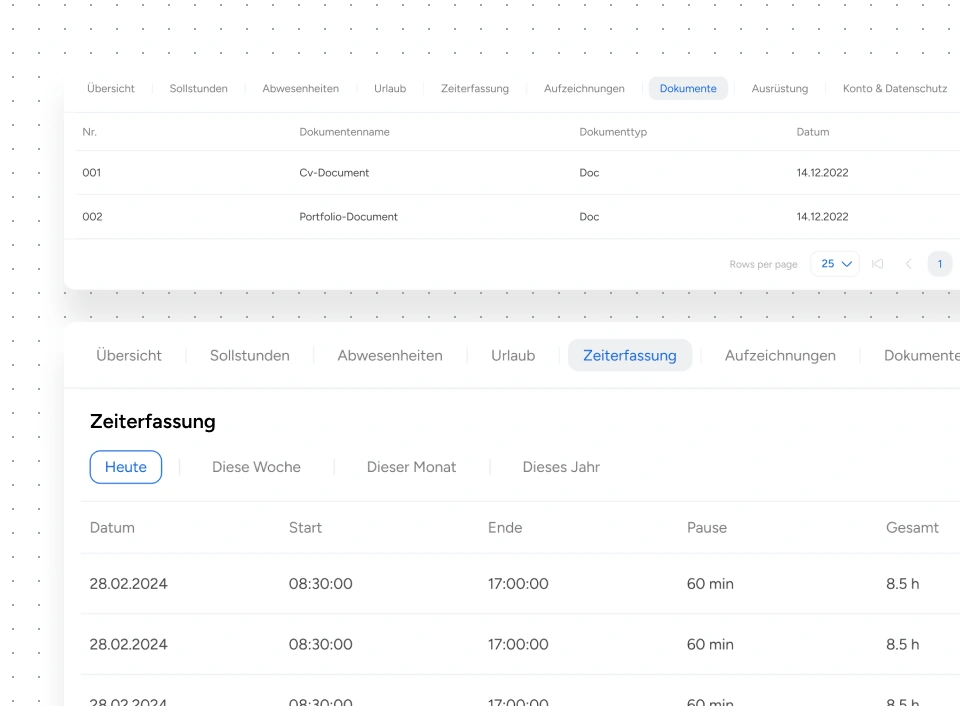Go to first page using pagination icon
Screen dimensions: 960x706
[x=877, y=264]
